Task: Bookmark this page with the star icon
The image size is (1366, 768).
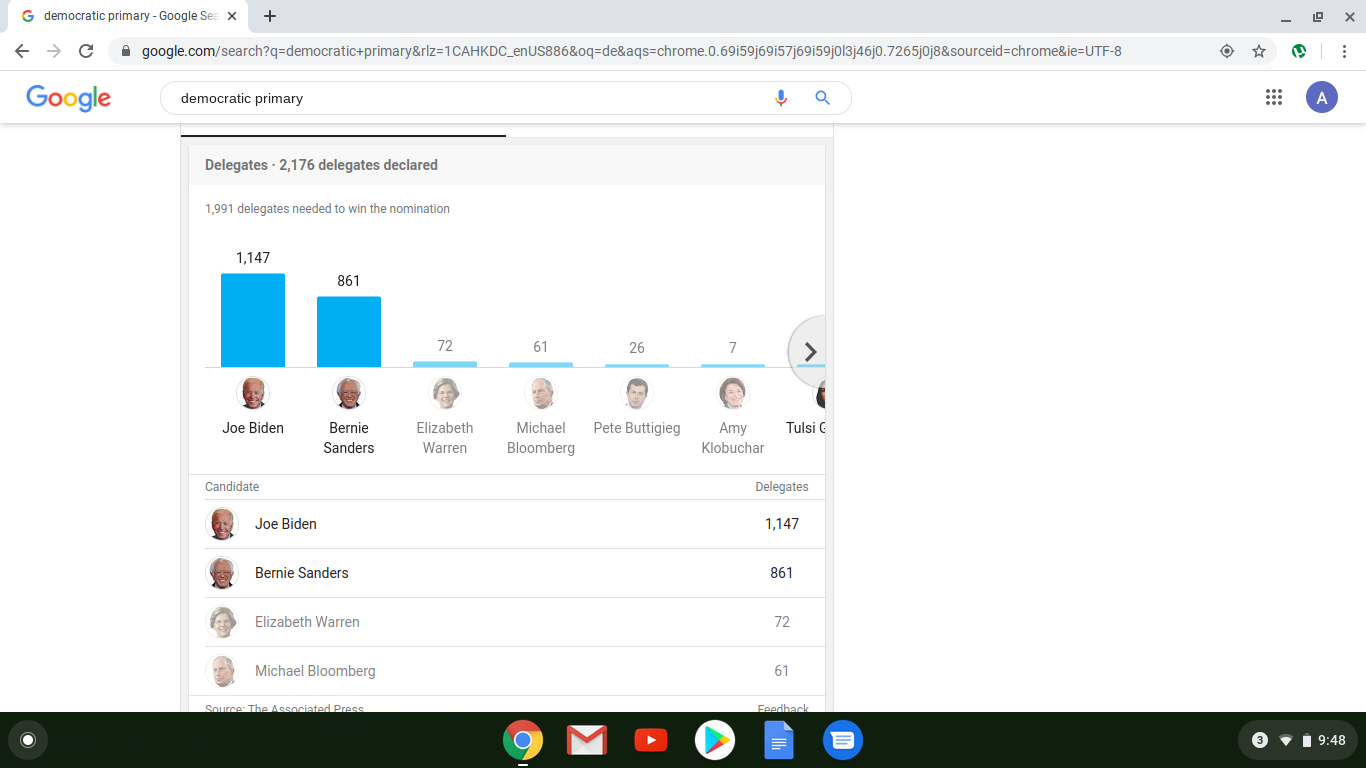Action: pos(1259,51)
